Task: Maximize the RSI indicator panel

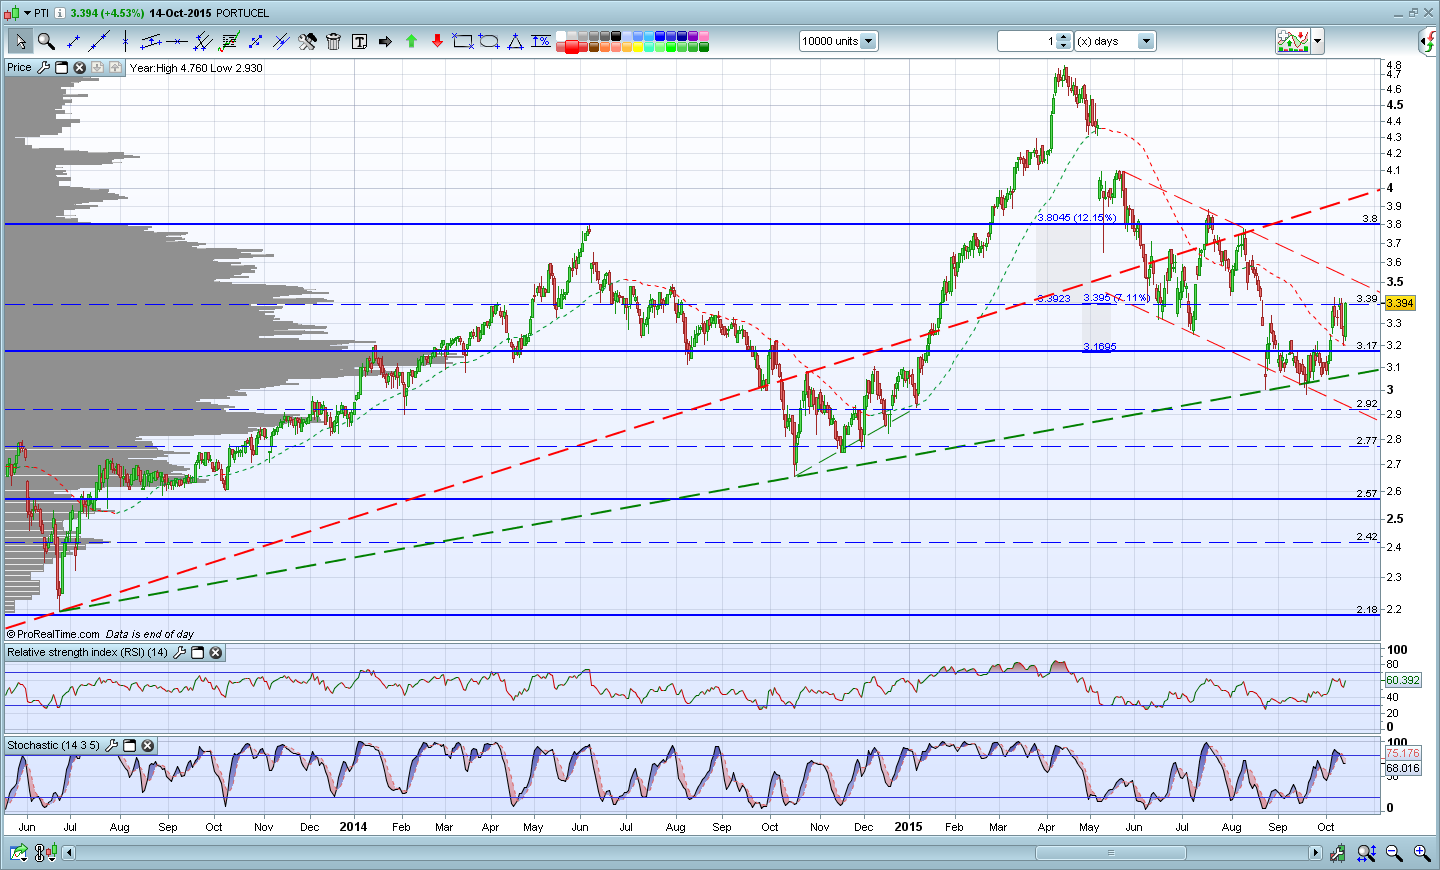Action: pyautogui.click(x=197, y=653)
